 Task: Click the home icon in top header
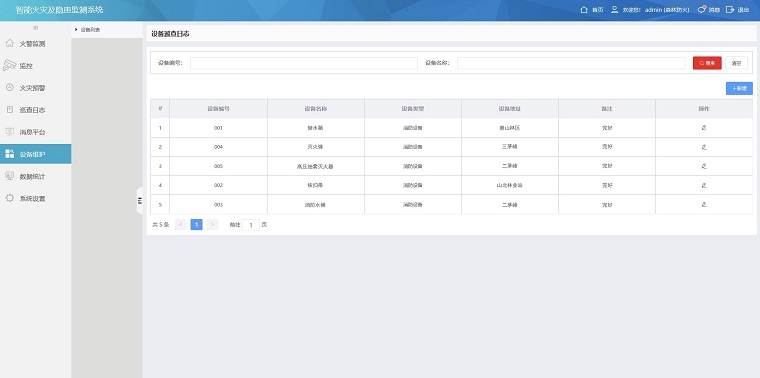tap(584, 10)
